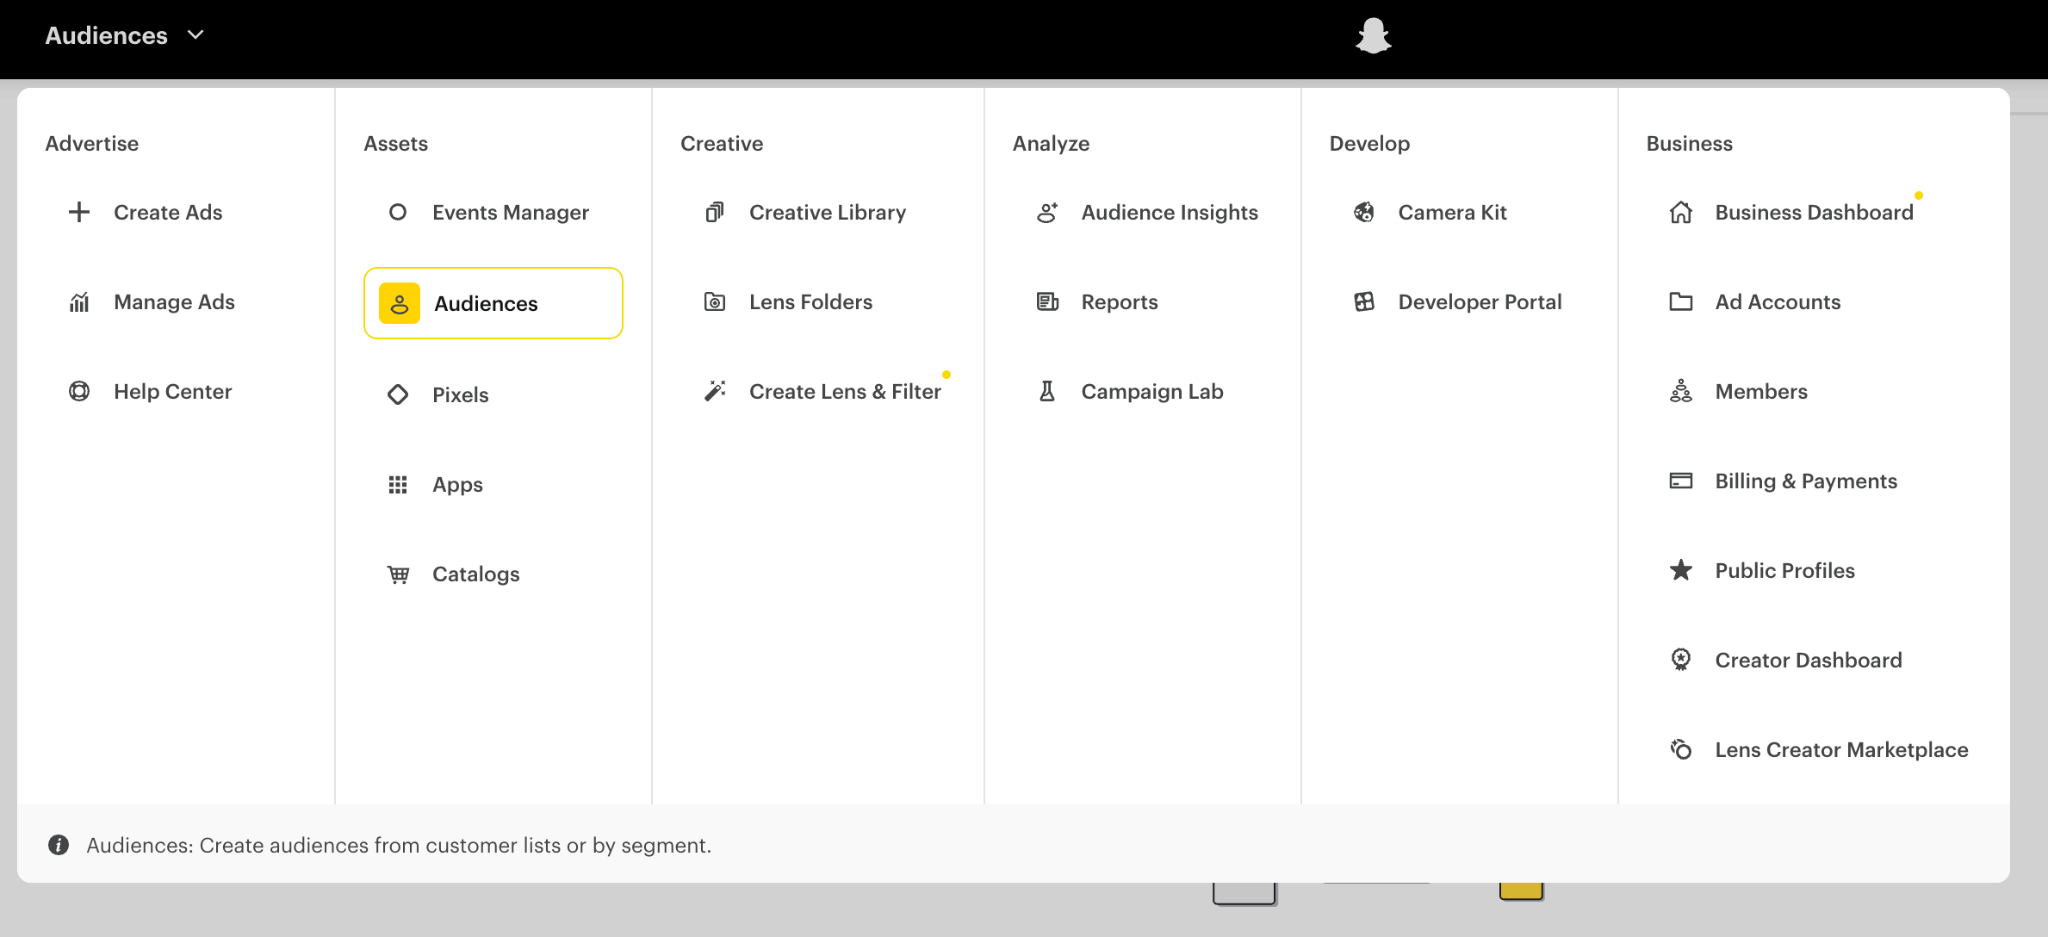This screenshot has height=937, width=2048.
Task: Launch Camera Kit
Action: click(1452, 212)
